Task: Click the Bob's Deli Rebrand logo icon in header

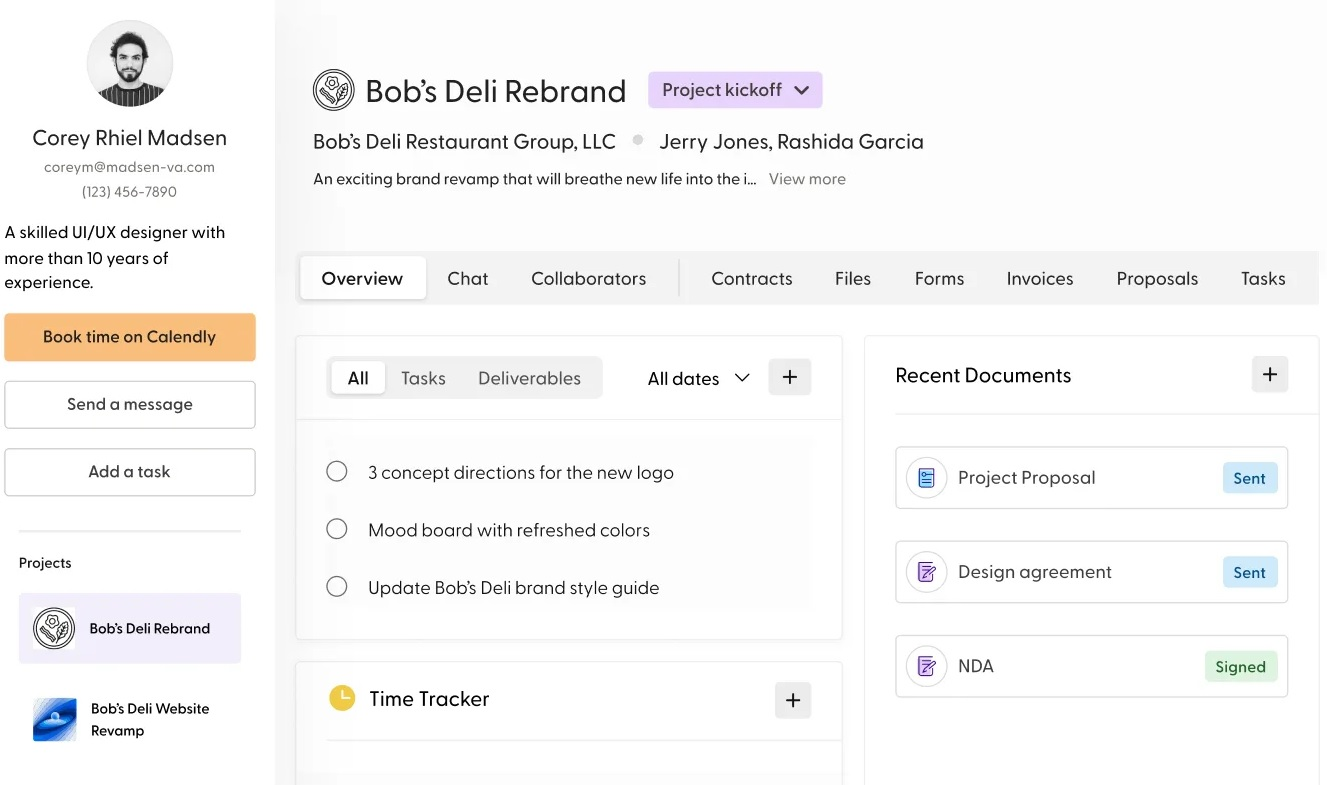Action: coord(333,90)
